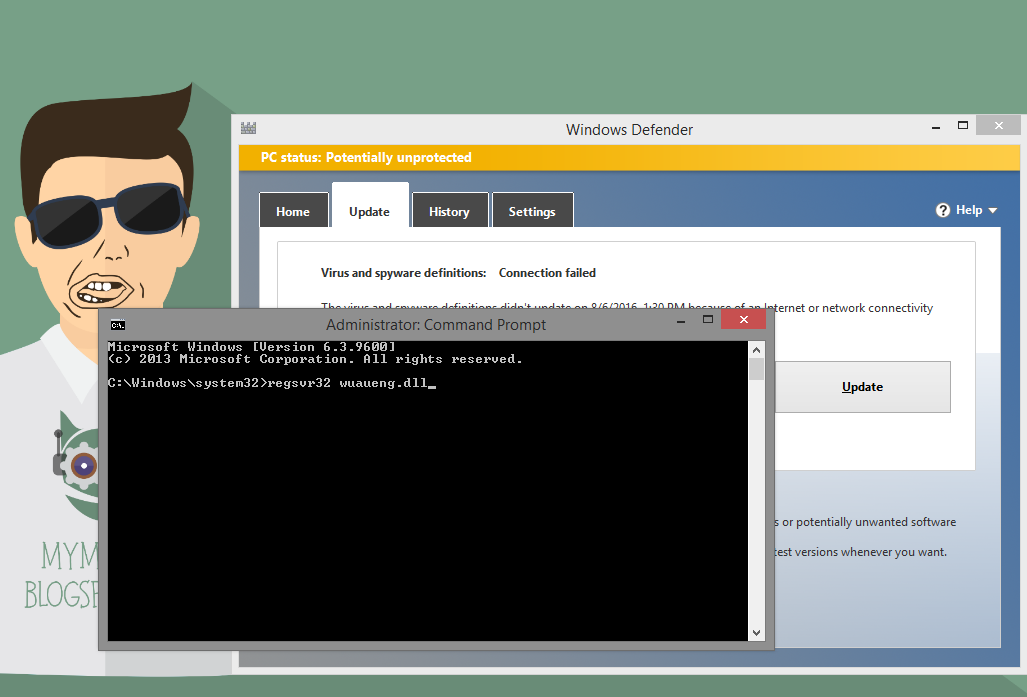Click the Command Prompt scrollbar down arrow
Screen dimensions: 1027x697
click(x=756, y=633)
